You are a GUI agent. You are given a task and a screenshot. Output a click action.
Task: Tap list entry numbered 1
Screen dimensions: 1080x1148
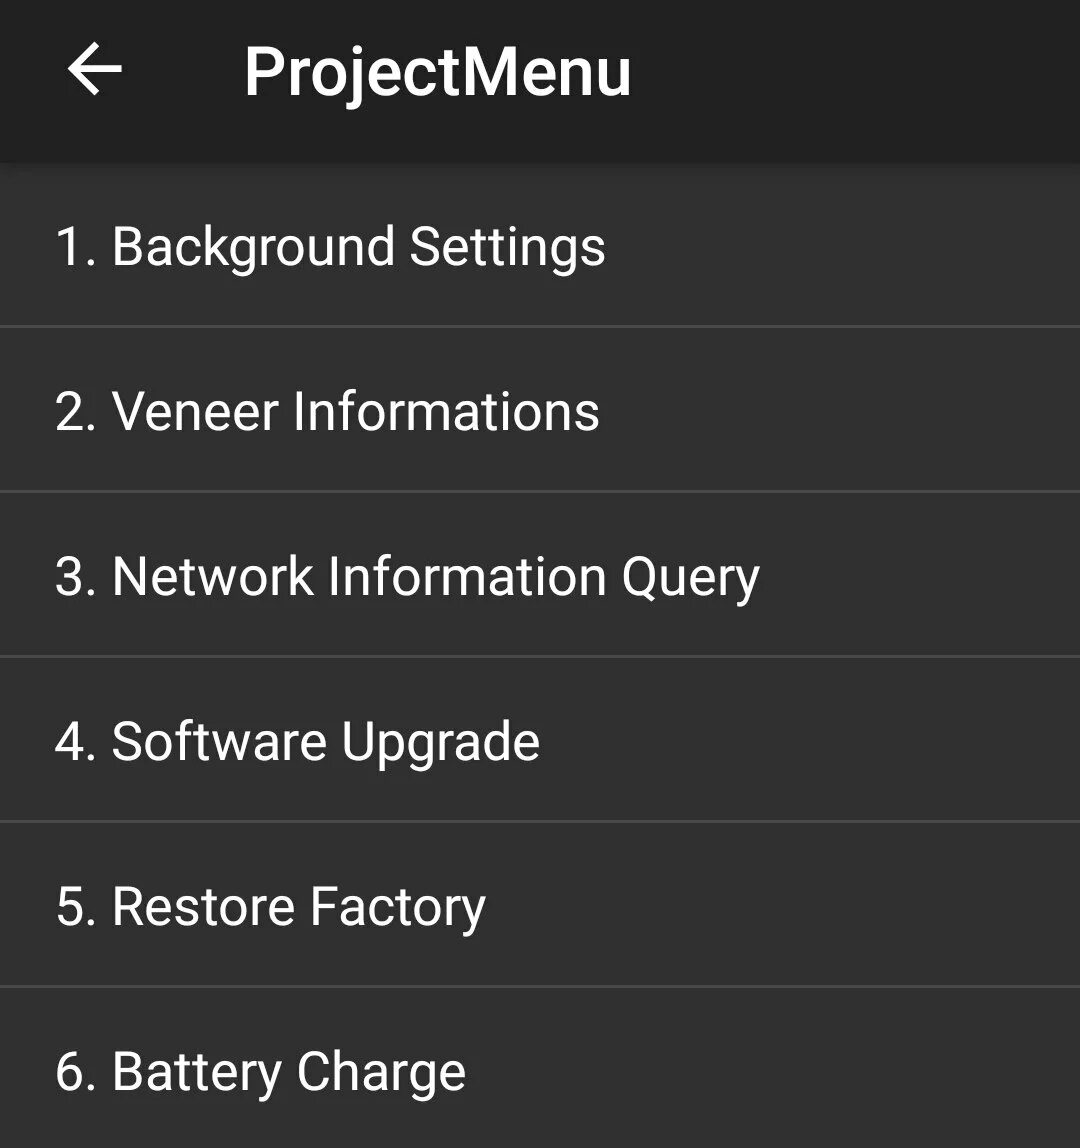(x=540, y=245)
